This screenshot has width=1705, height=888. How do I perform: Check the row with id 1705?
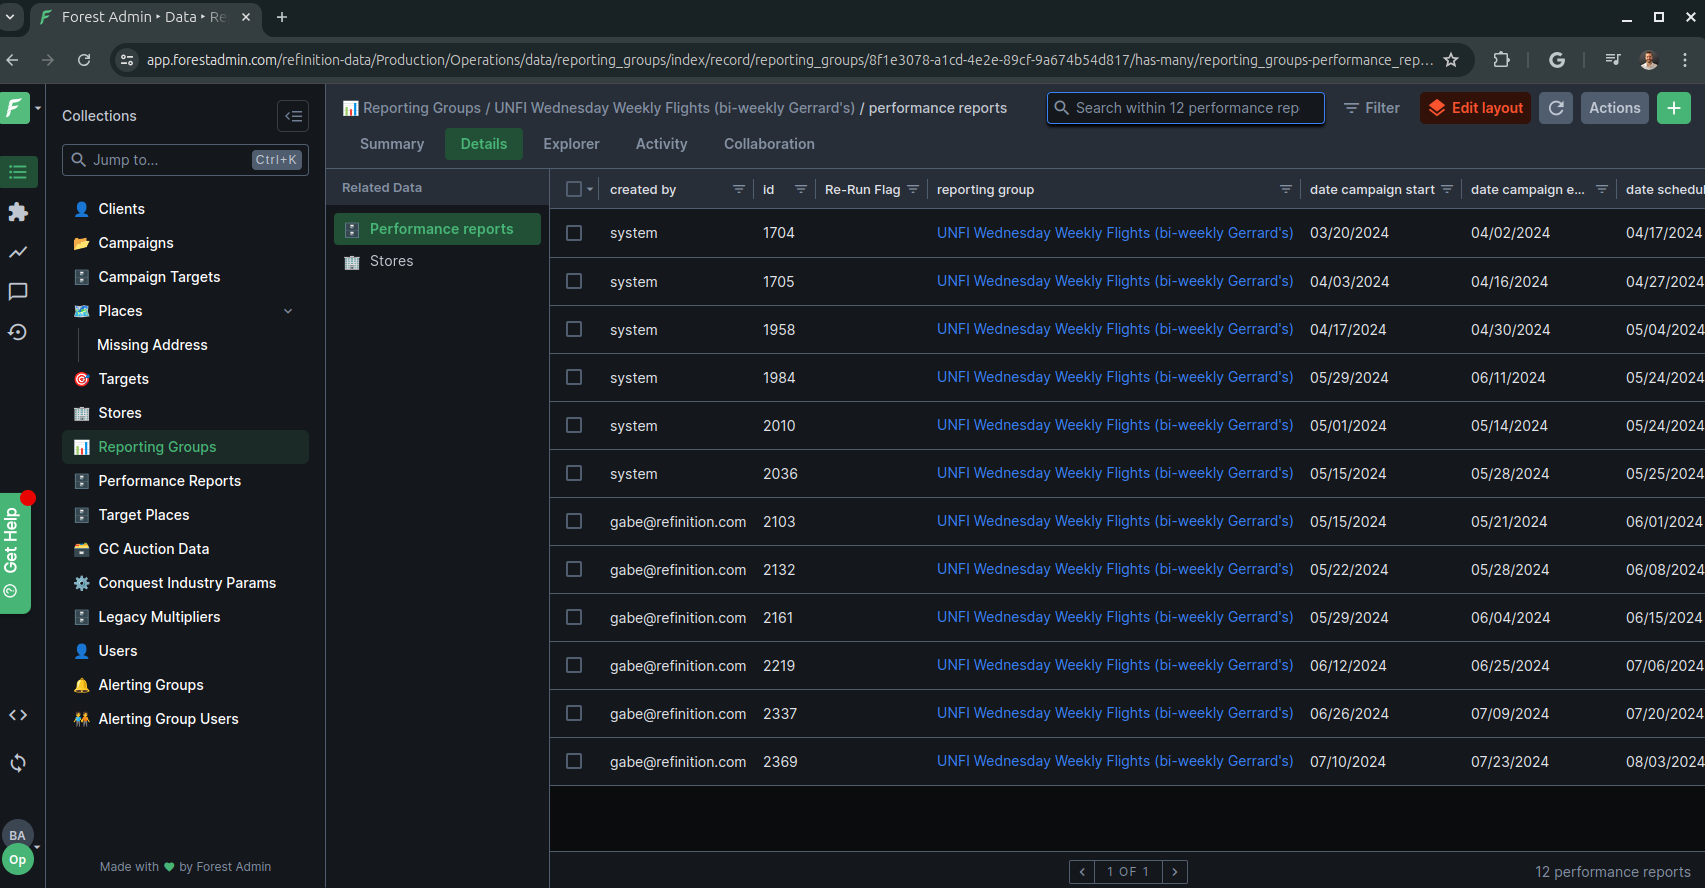click(574, 281)
